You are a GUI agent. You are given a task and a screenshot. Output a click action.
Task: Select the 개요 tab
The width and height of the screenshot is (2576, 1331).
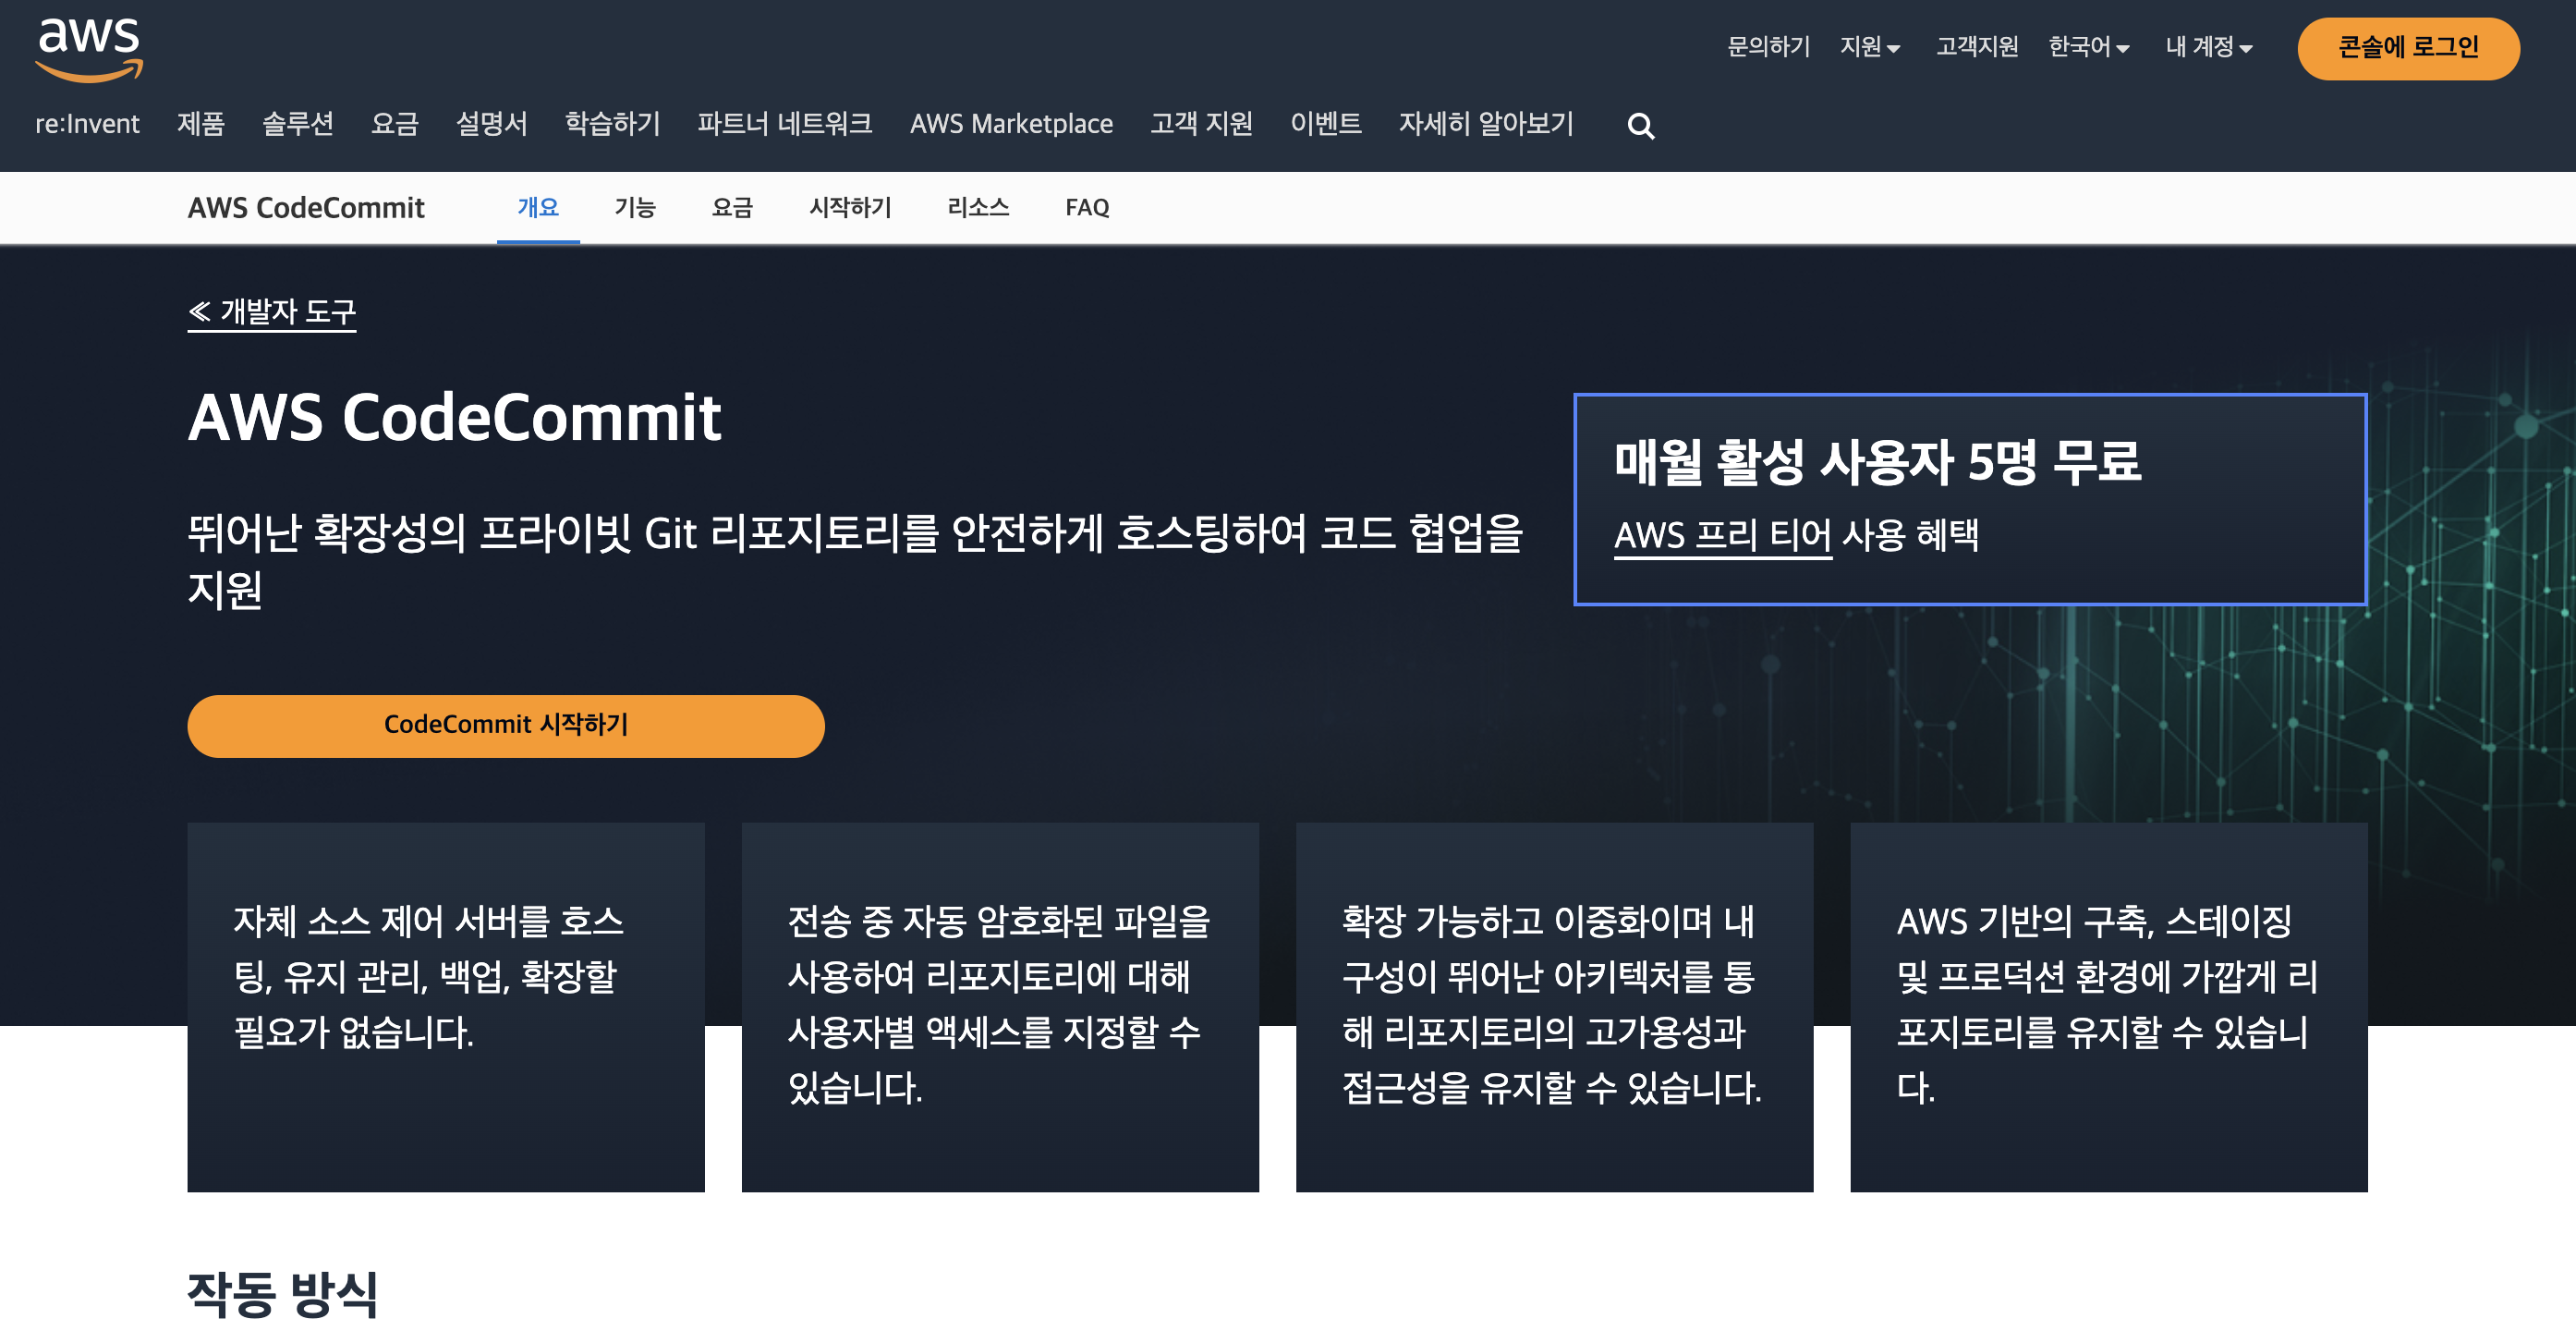click(538, 208)
